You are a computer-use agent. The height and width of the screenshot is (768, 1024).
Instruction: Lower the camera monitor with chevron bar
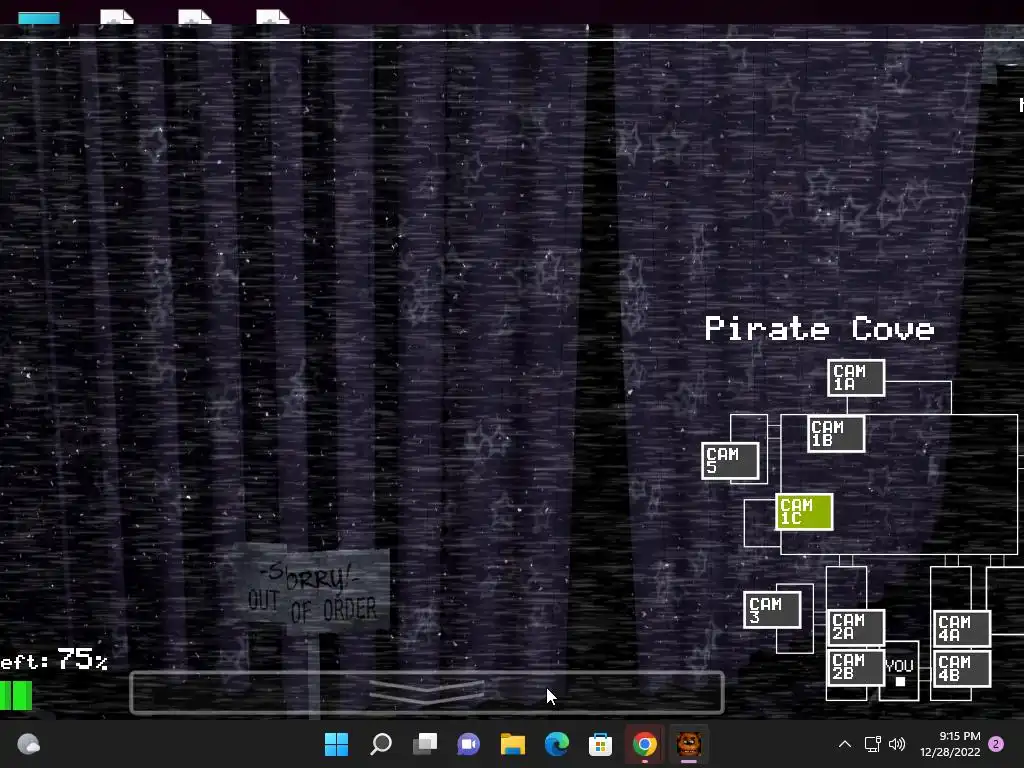[x=426, y=692]
